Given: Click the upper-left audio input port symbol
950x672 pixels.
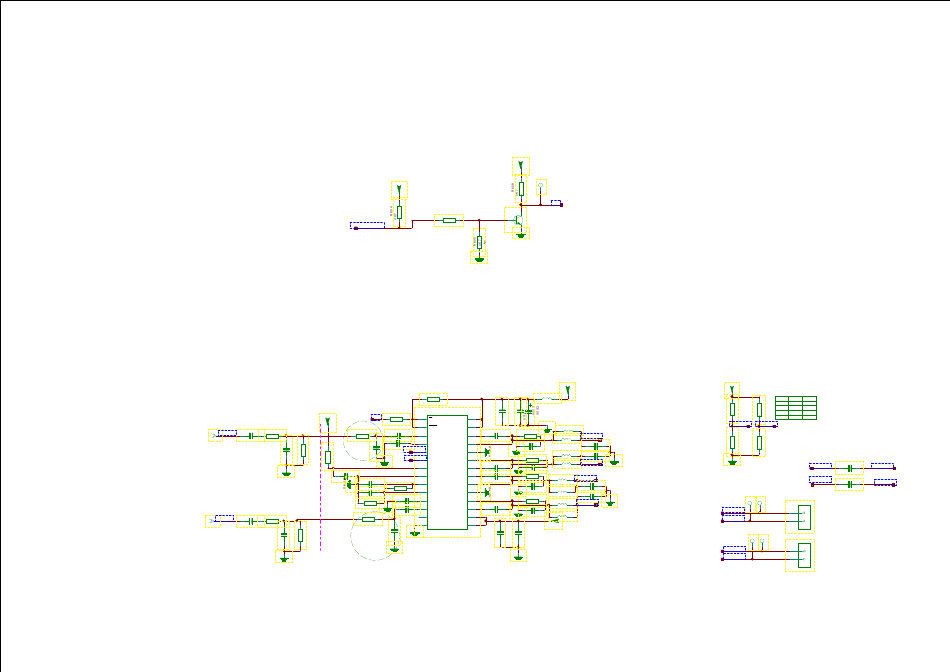Looking at the screenshot, I should (214, 435).
